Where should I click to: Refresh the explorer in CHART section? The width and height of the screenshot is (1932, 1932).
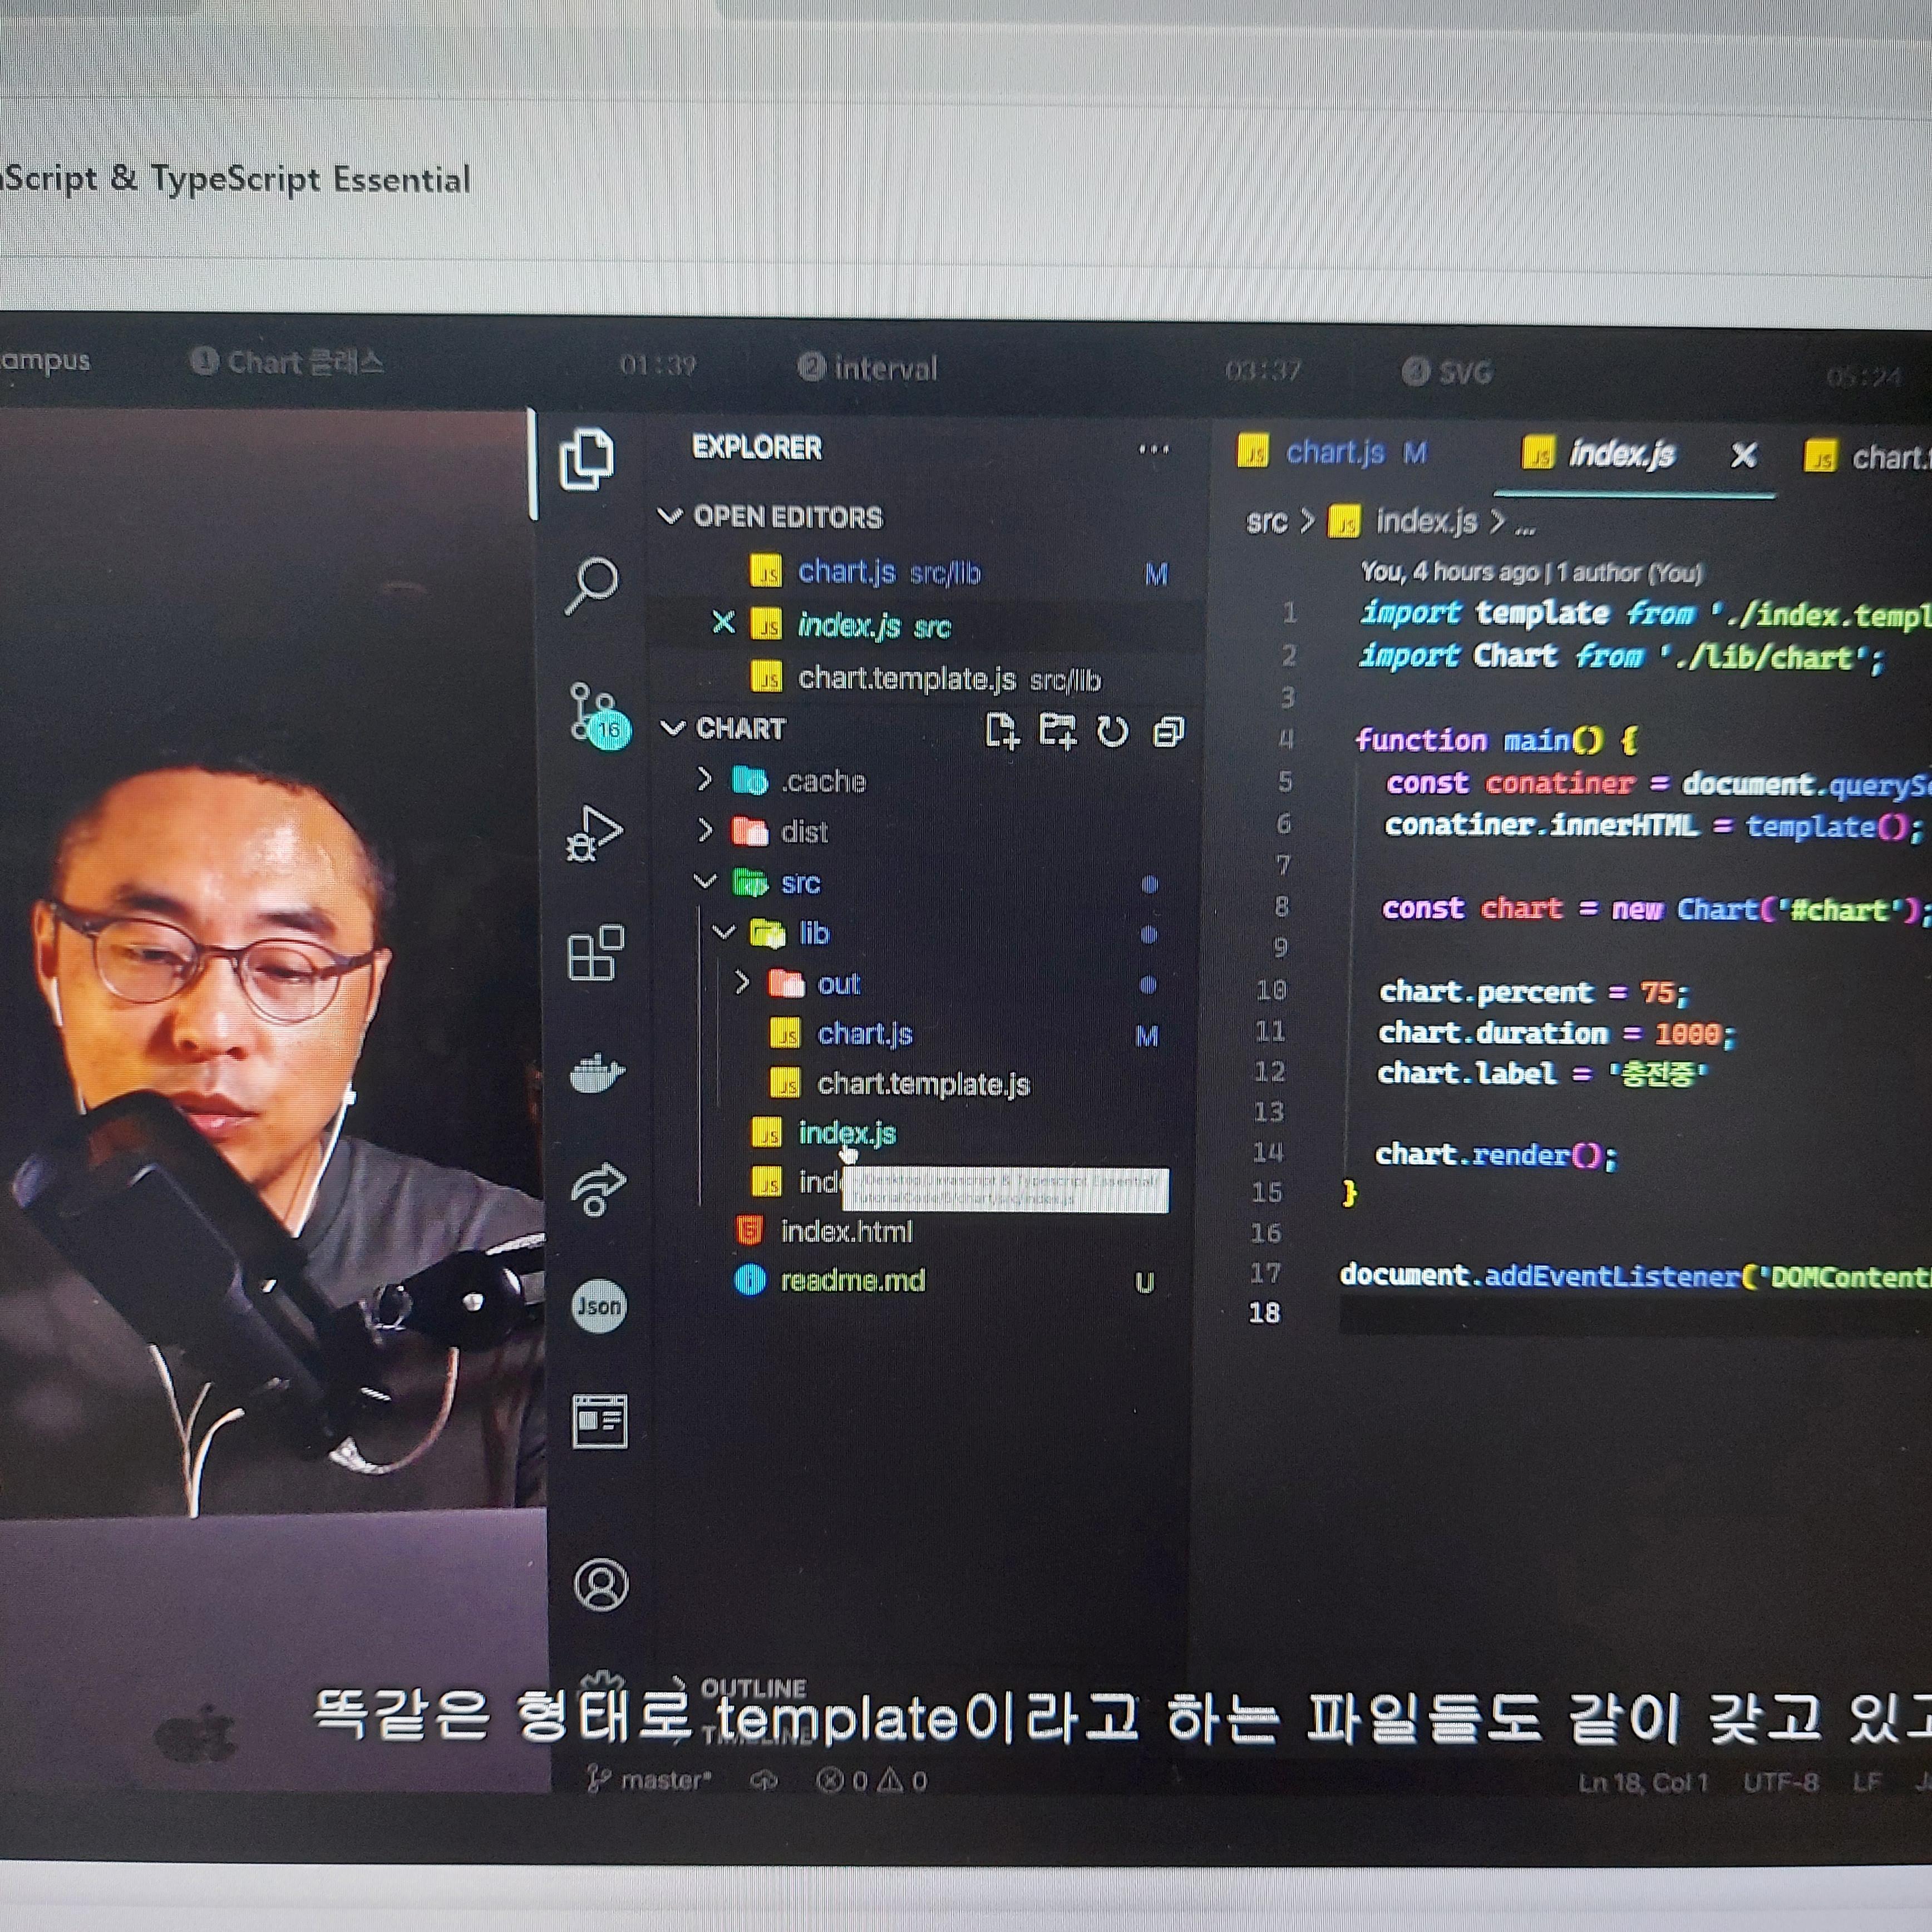click(1112, 732)
